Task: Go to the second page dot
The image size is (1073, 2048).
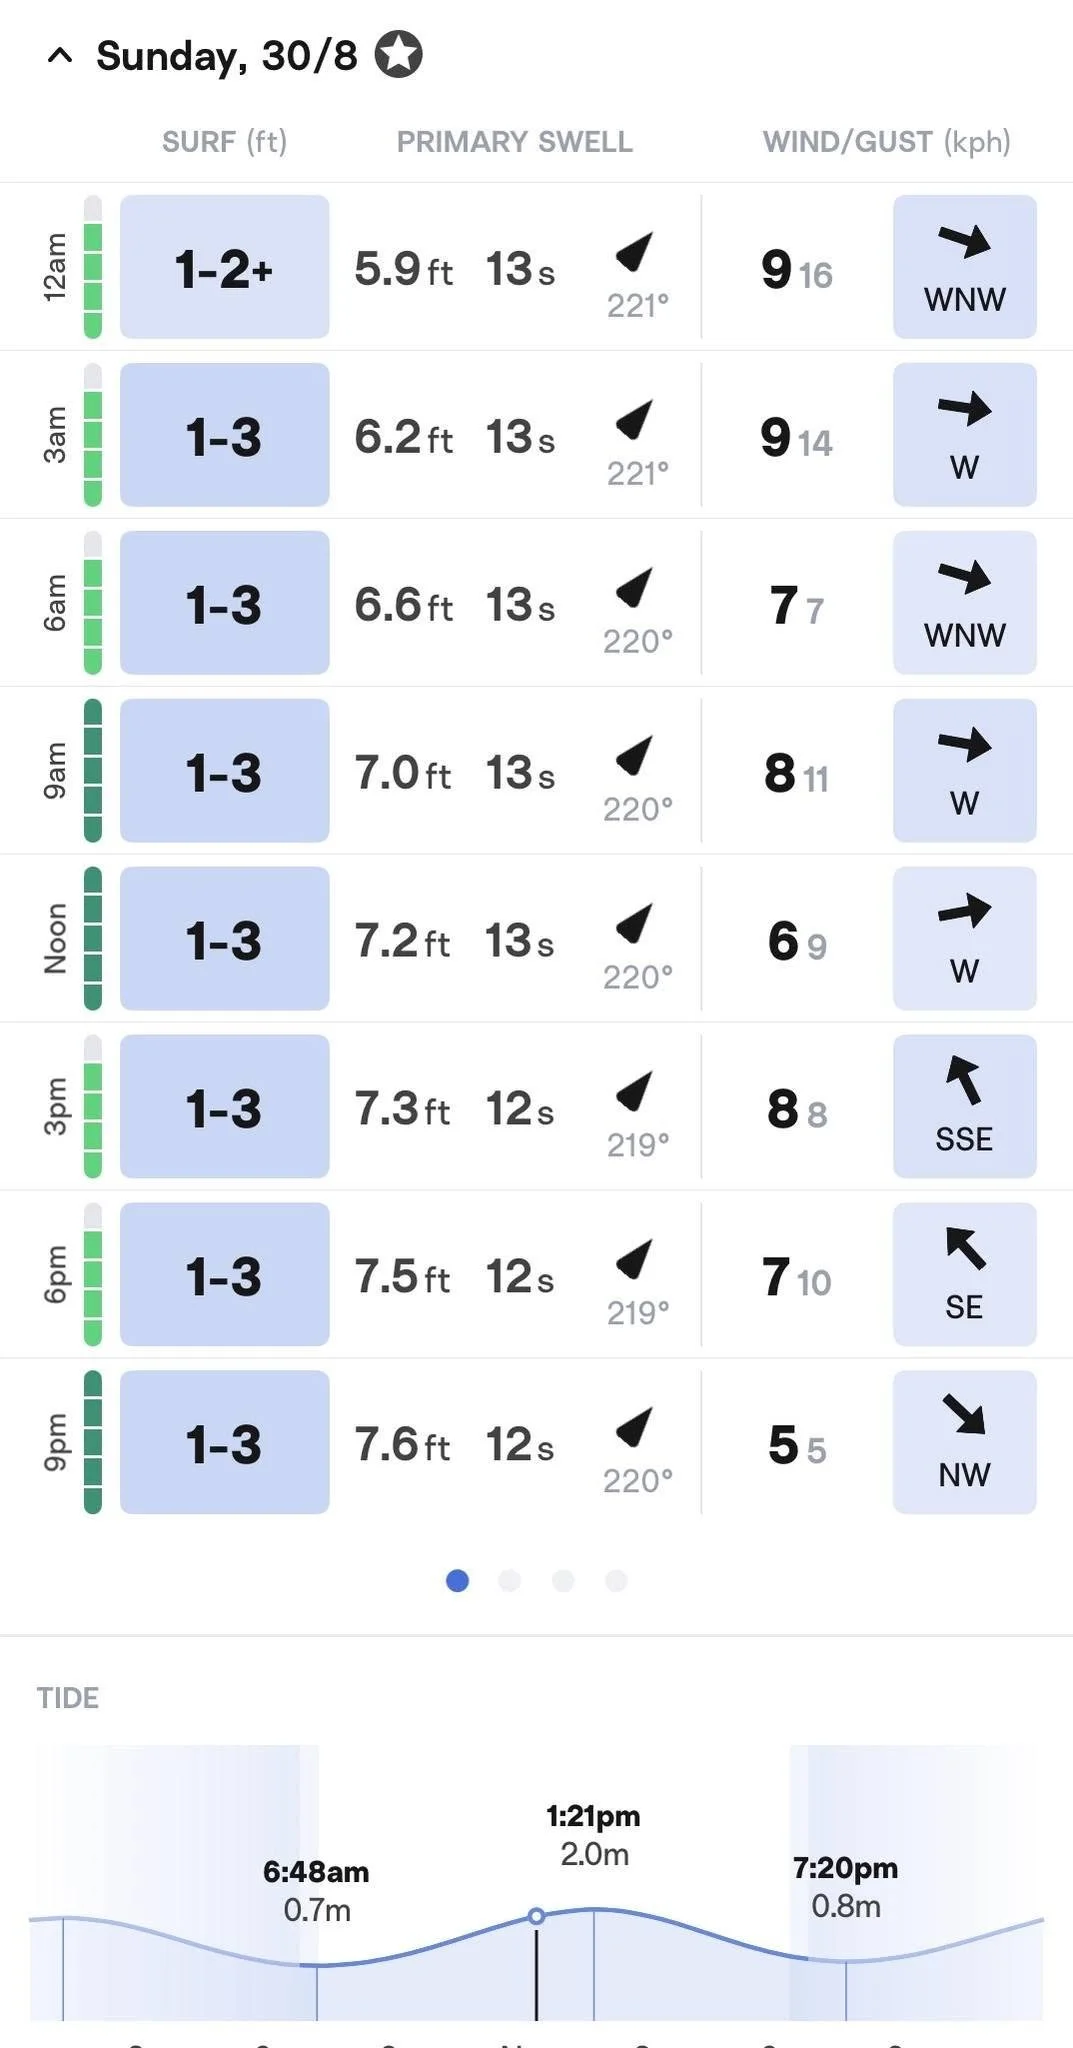Action: pos(510,1580)
